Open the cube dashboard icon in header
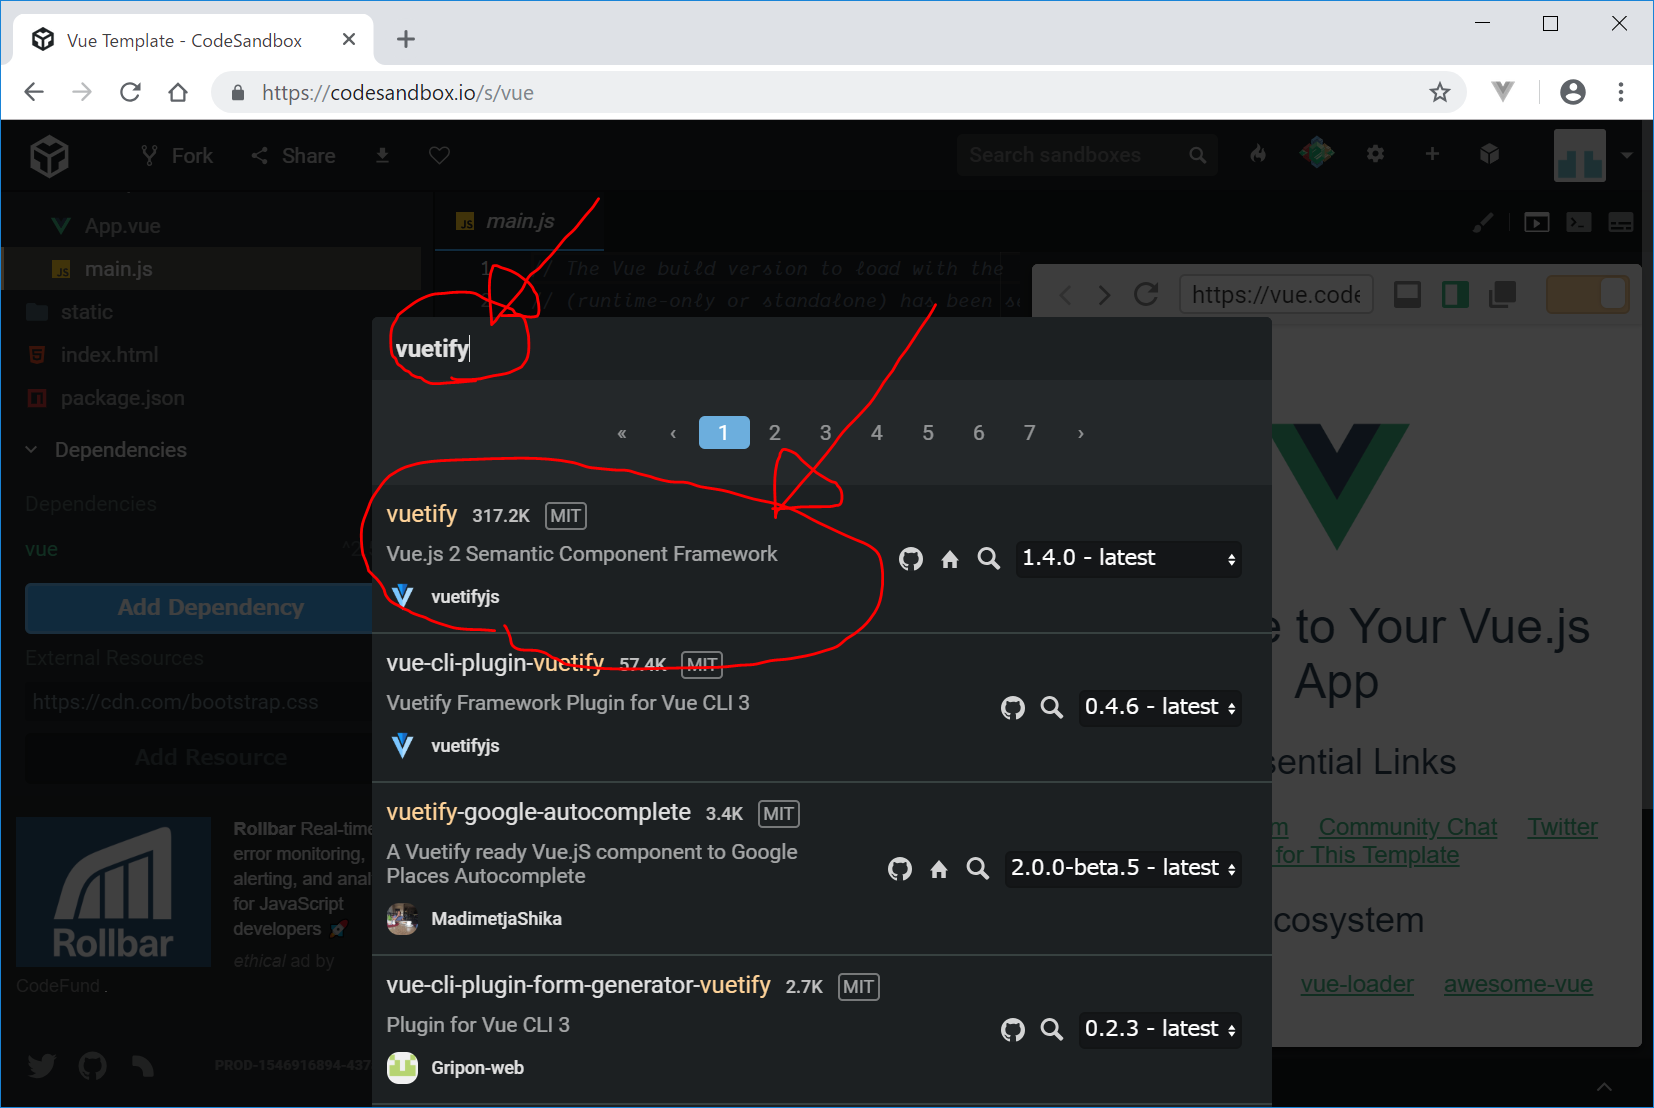The image size is (1654, 1108). pos(1490,154)
